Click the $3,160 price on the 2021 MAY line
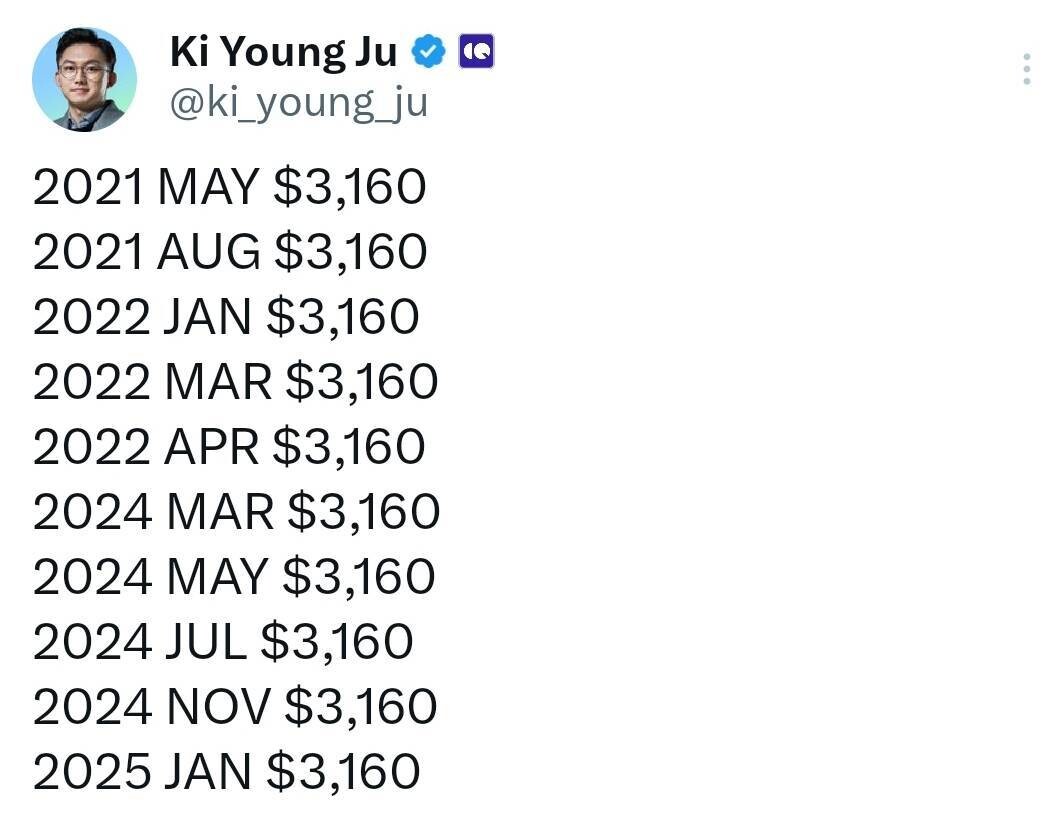Screen dimensions: 1054x836 click(349, 188)
